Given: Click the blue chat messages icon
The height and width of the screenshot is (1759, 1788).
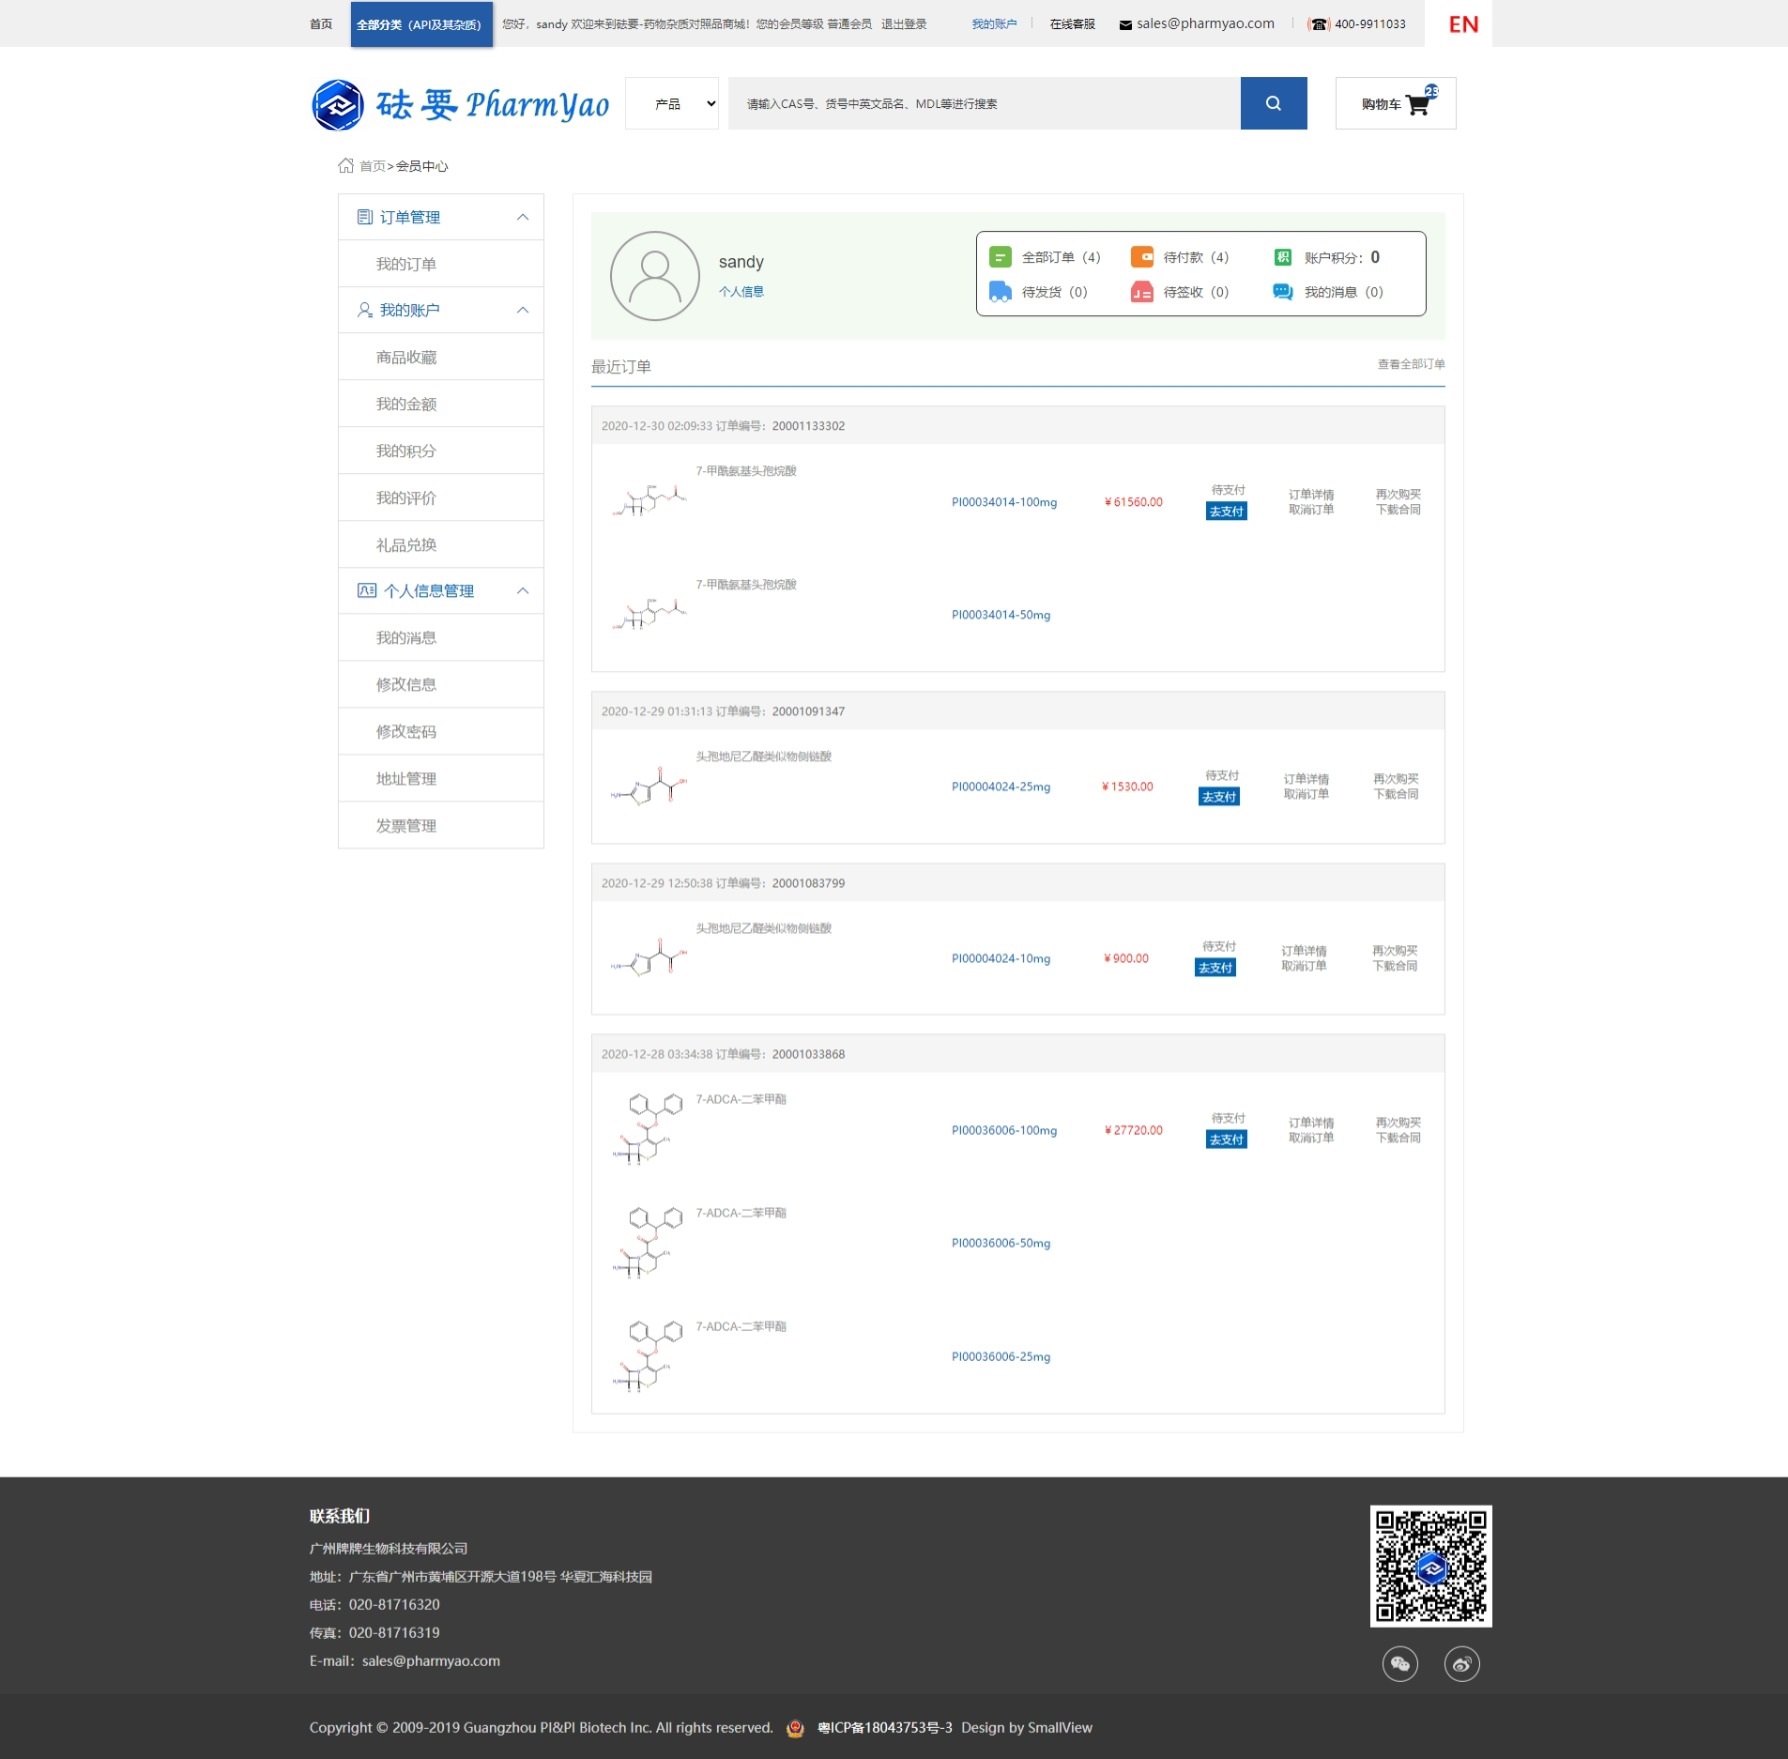Looking at the screenshot, I should pyautogui.click(x=1282, y=292).
